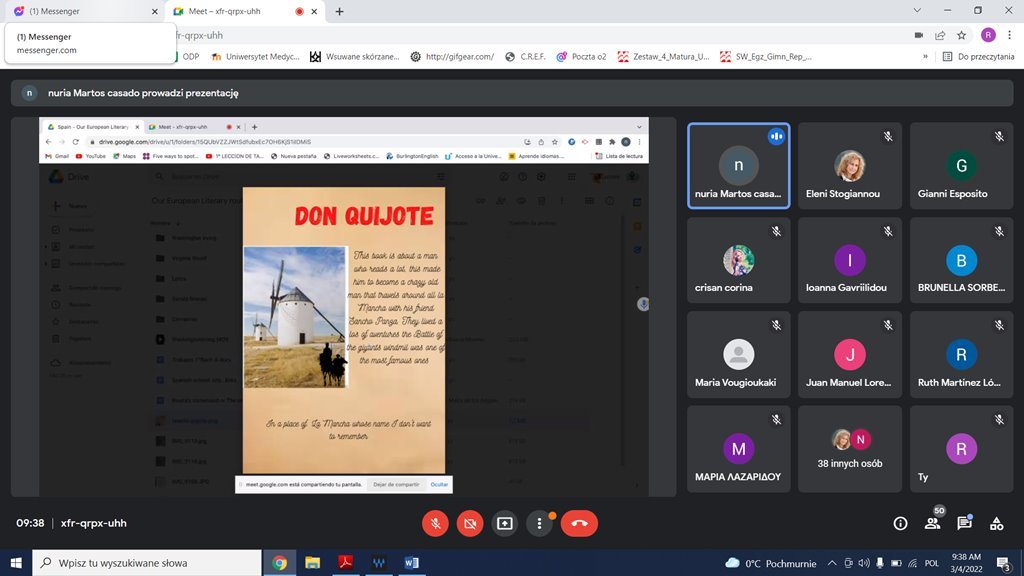The image size is (1024, 576).
Task: Click the share page icon in address bar
Action: point(940,35)
